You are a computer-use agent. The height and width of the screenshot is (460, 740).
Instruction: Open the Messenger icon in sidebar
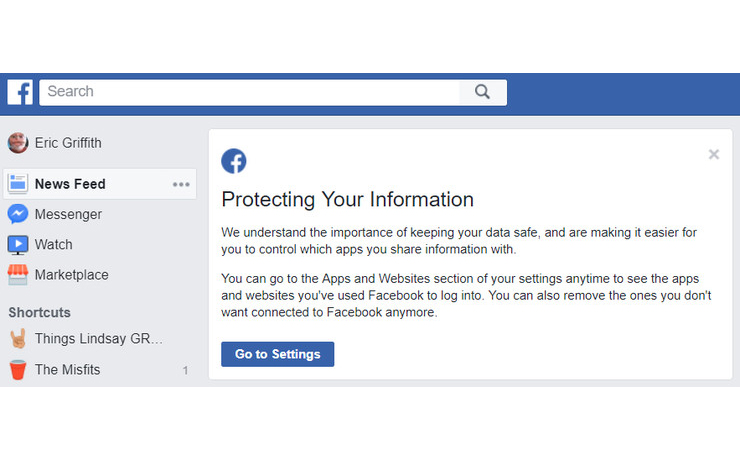coord(18,214)
